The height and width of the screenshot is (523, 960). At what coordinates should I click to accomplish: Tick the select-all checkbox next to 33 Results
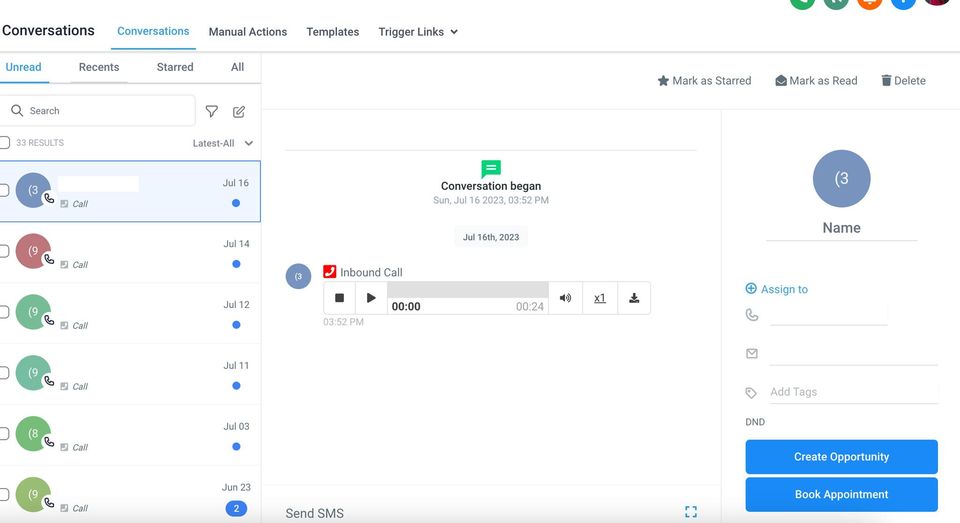(5, 143)
